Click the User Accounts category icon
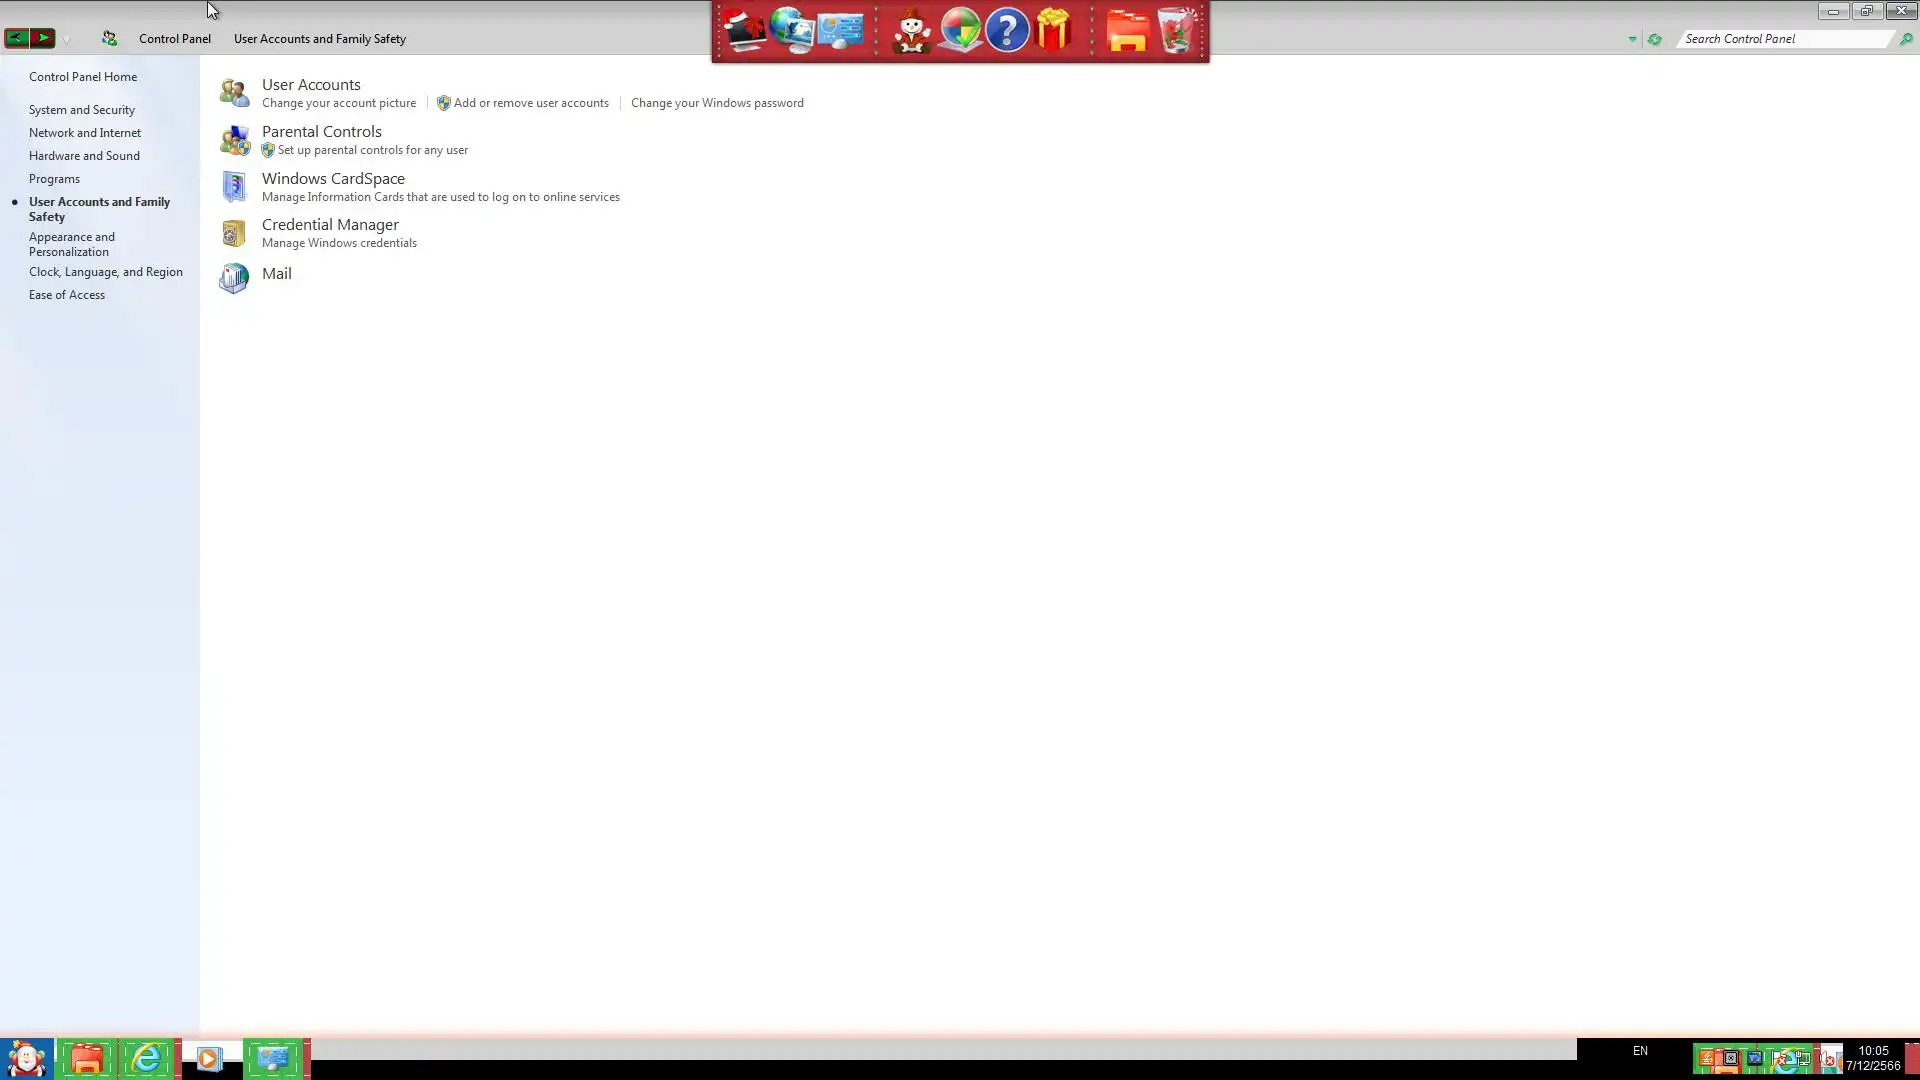Image resolution: width=1920 pixels, height=1080 pixels. (234, 92)
